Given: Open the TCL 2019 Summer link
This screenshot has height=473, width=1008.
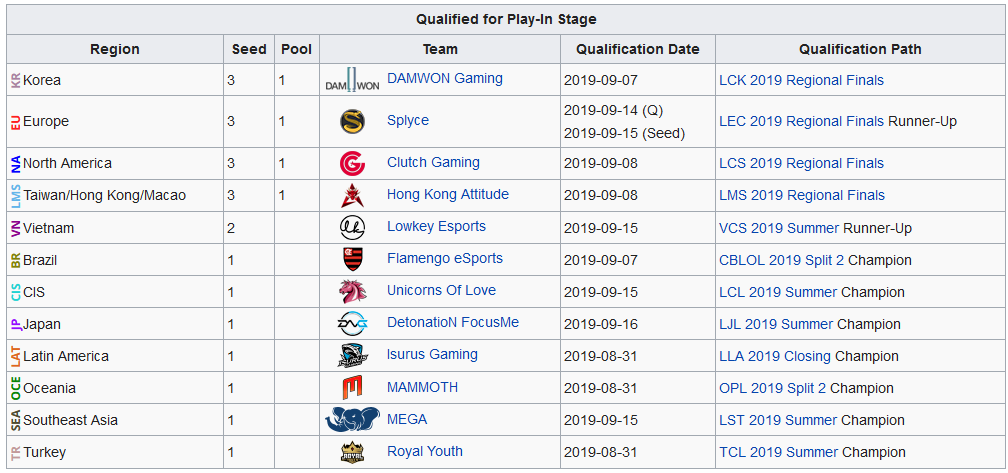Looking at the screenshot, I should (x=778, y=452).
